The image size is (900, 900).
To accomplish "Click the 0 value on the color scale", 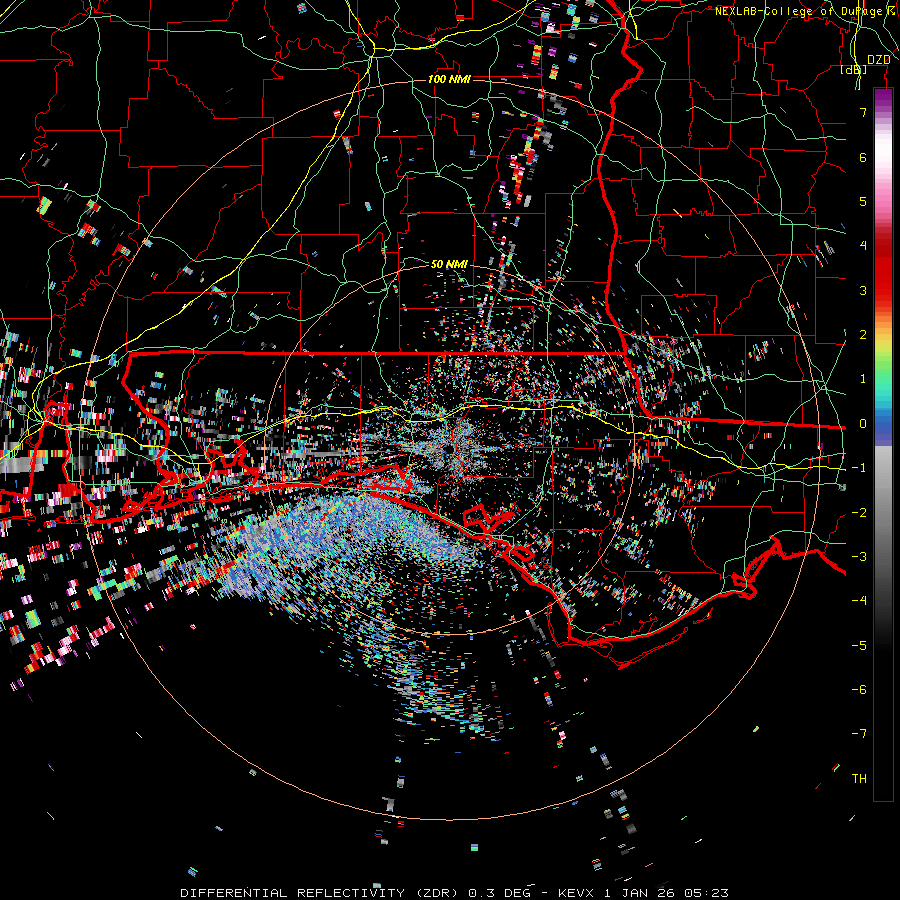I will click(863, 424).
